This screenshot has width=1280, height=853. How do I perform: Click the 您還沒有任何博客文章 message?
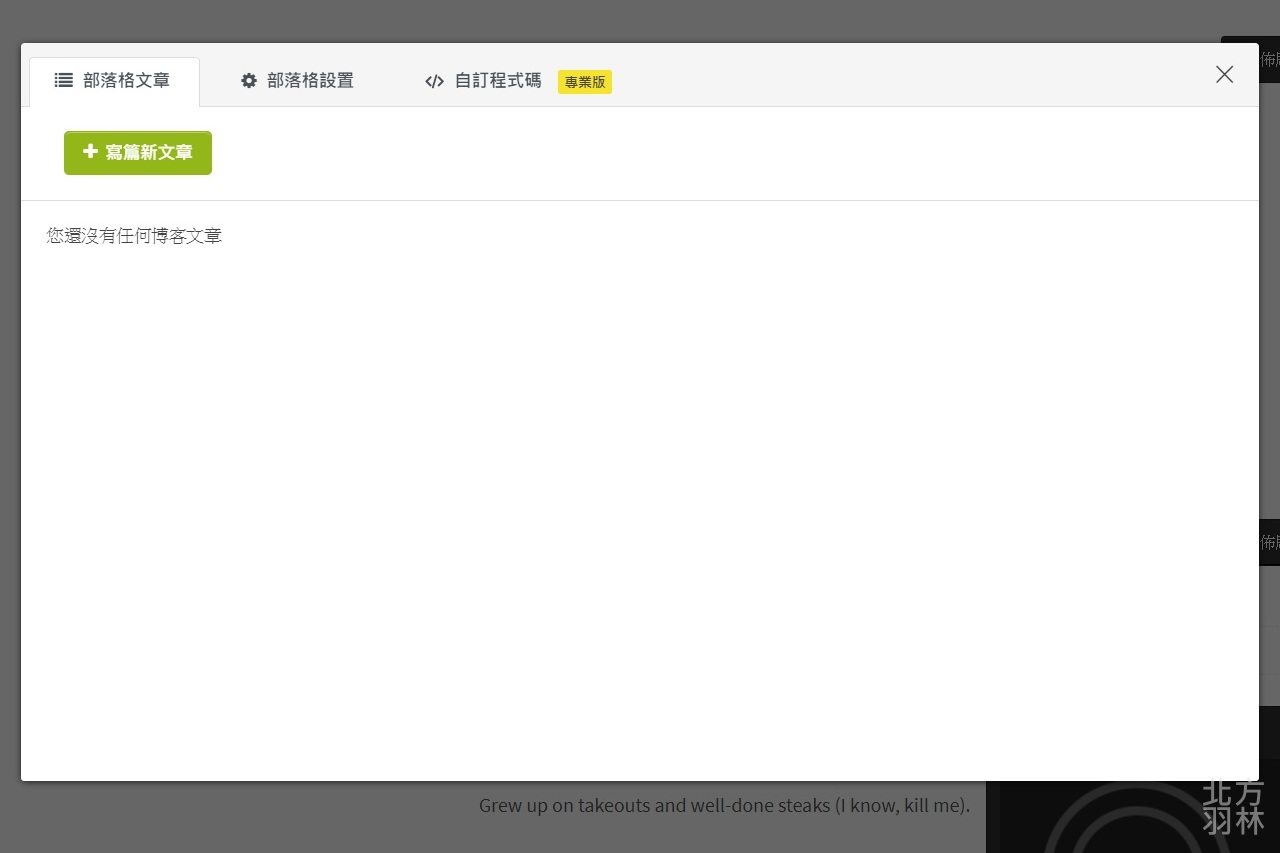pyautogui.click(x=134, y=236)
